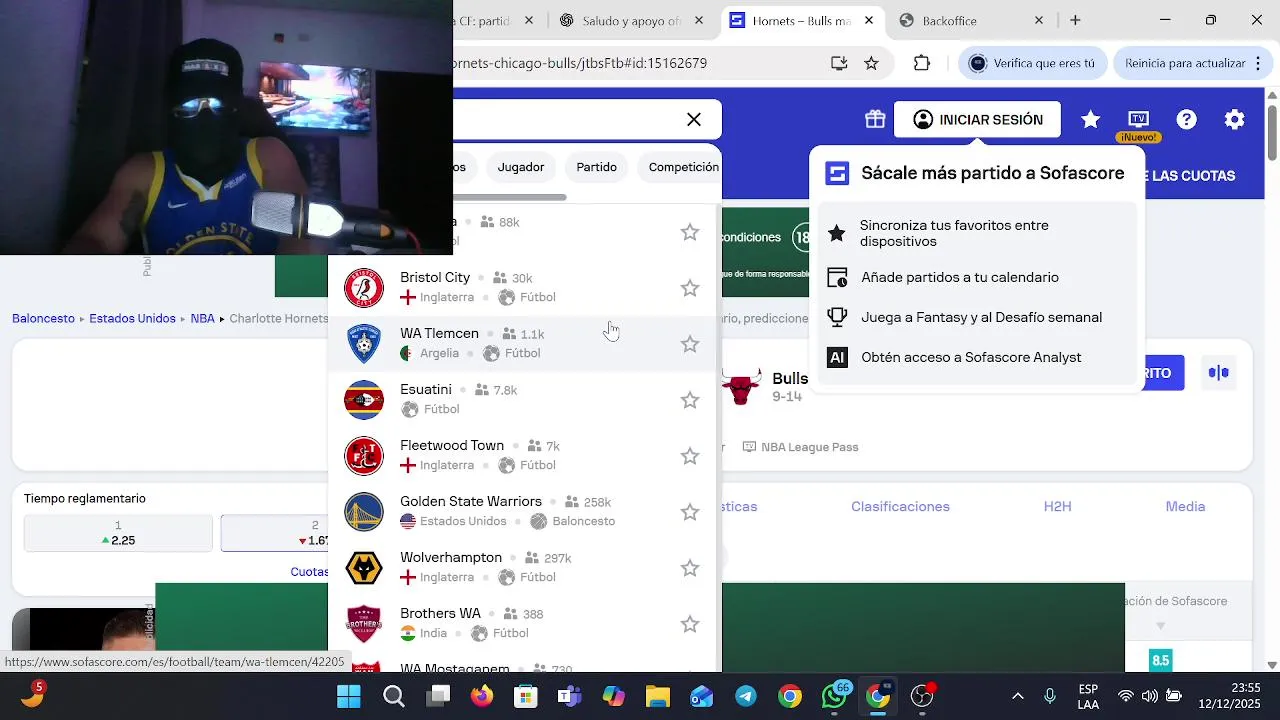Click NBA League Pass channel
The image size is (1280, 720).
click(x=800, y=447)
